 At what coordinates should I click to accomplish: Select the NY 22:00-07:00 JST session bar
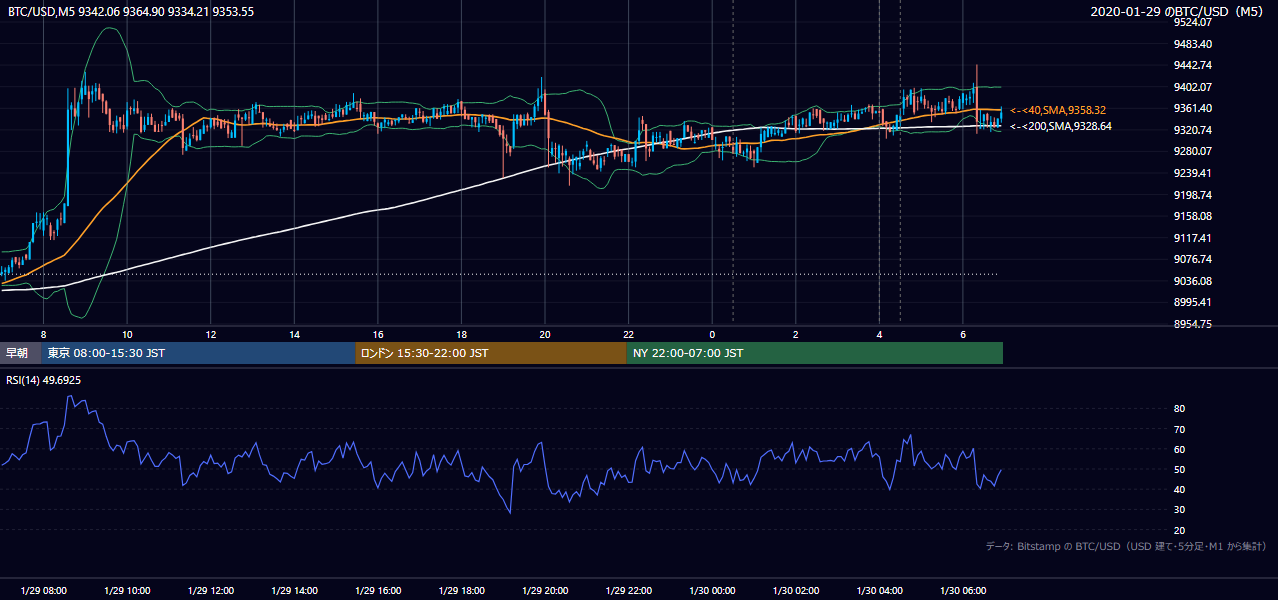coord(815,353)
